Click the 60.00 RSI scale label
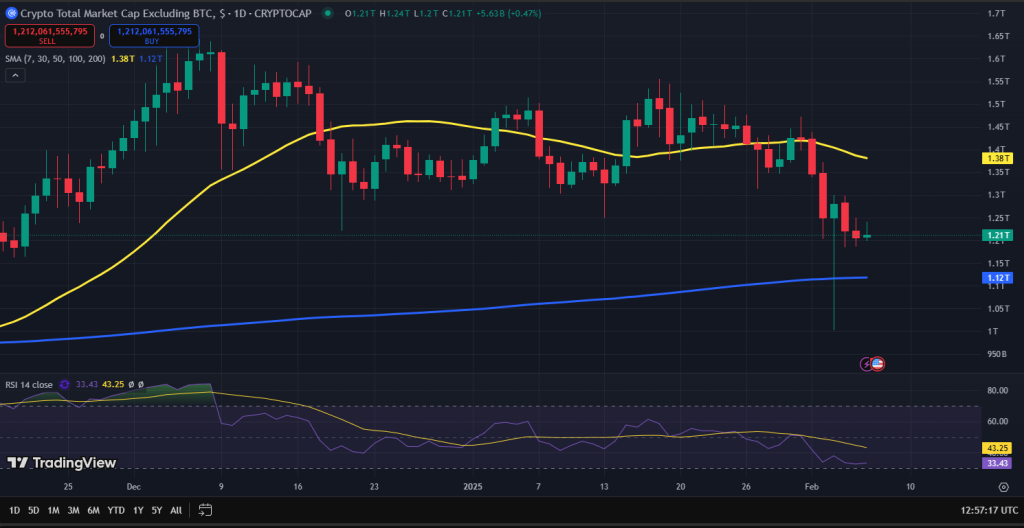The width and height of the screenshot is (1024, 528). [997, 421]
